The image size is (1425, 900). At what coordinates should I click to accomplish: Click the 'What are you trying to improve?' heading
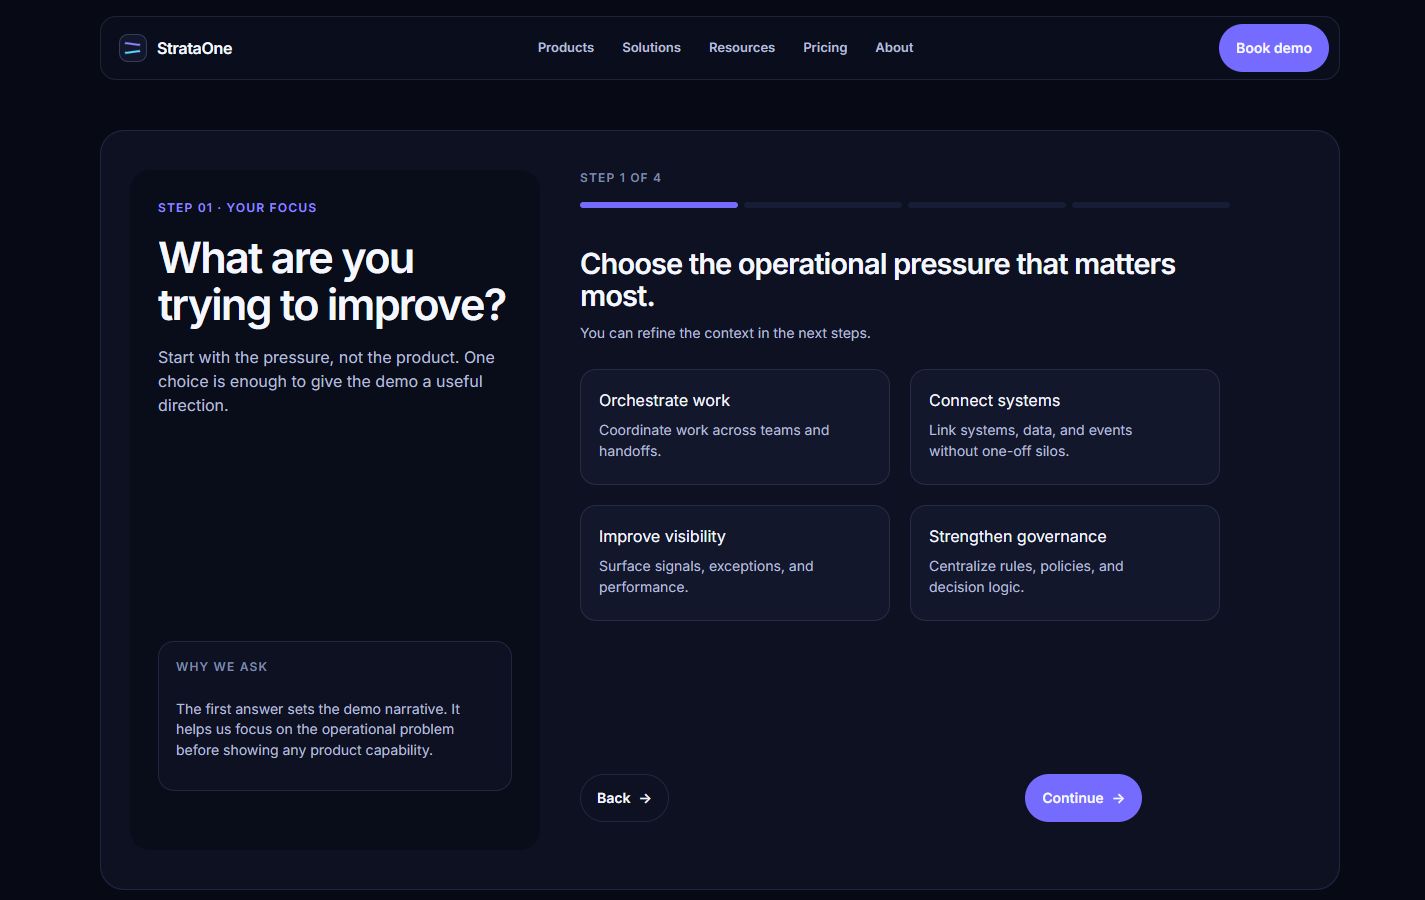[332, 281]
